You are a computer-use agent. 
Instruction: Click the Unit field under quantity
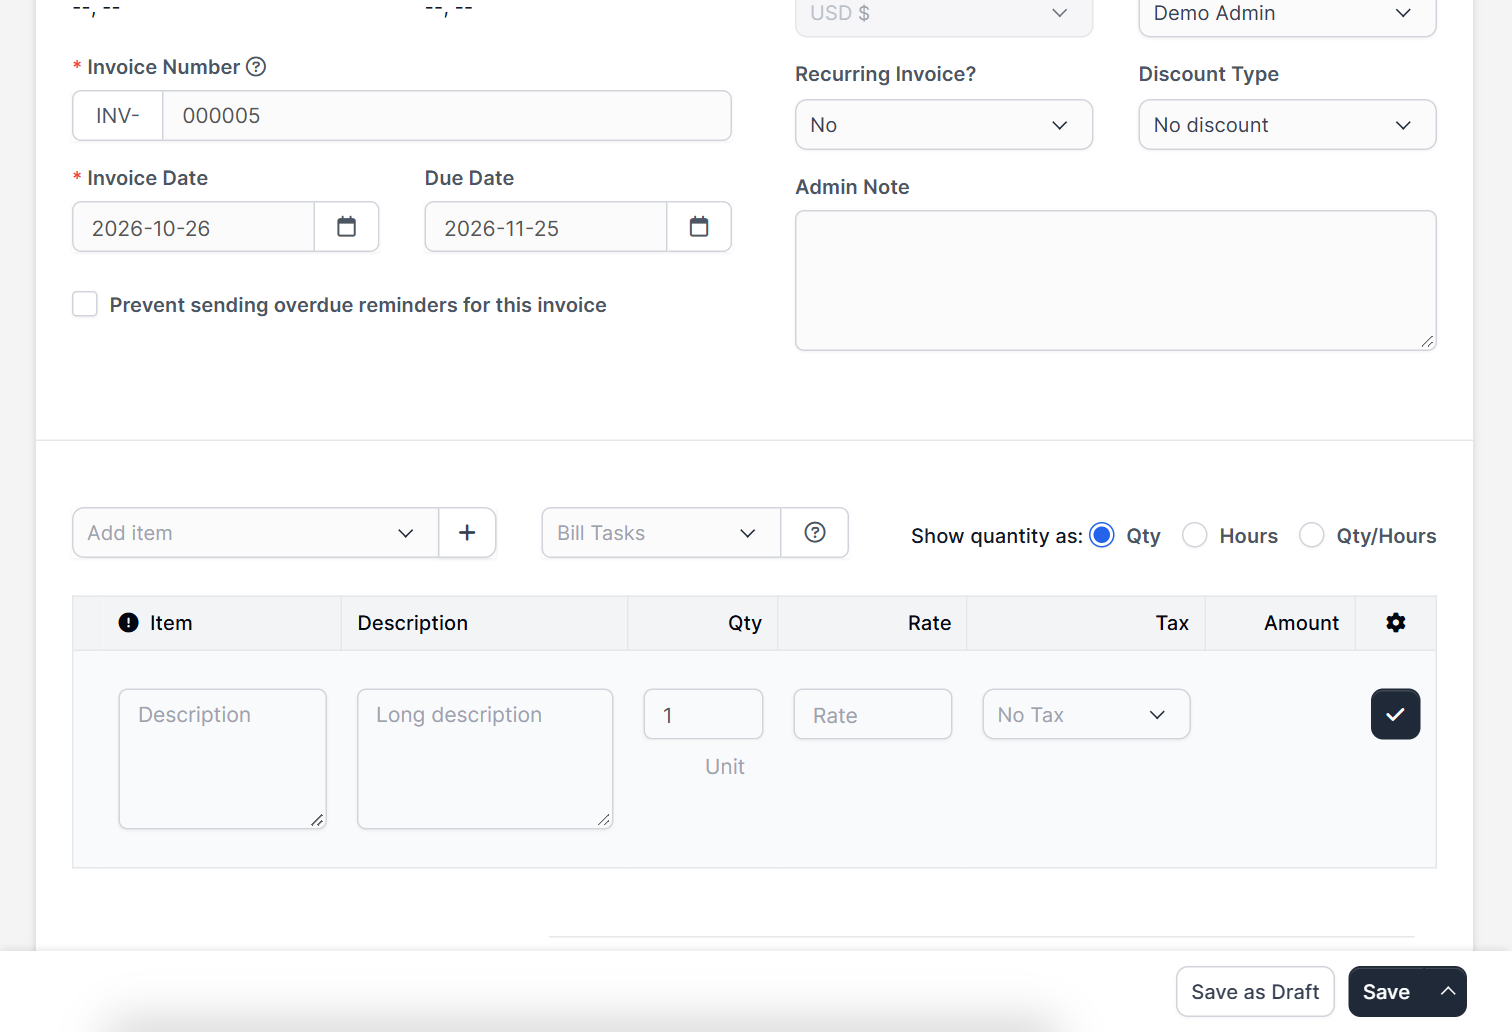[x=724, y=767]
